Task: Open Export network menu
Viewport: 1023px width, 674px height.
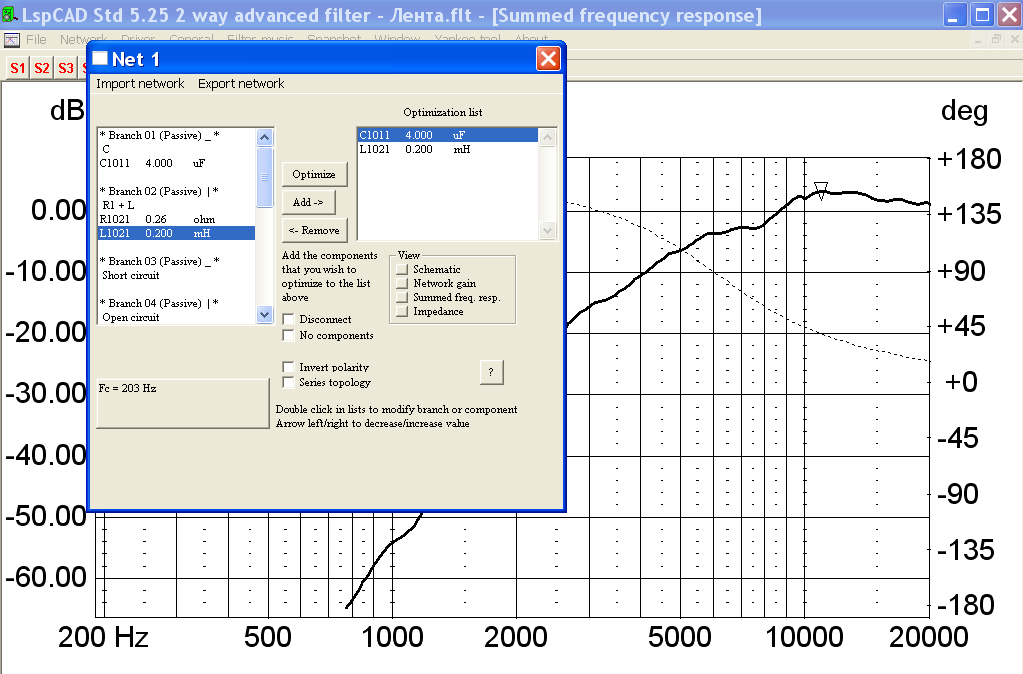Action: (241, 84)
